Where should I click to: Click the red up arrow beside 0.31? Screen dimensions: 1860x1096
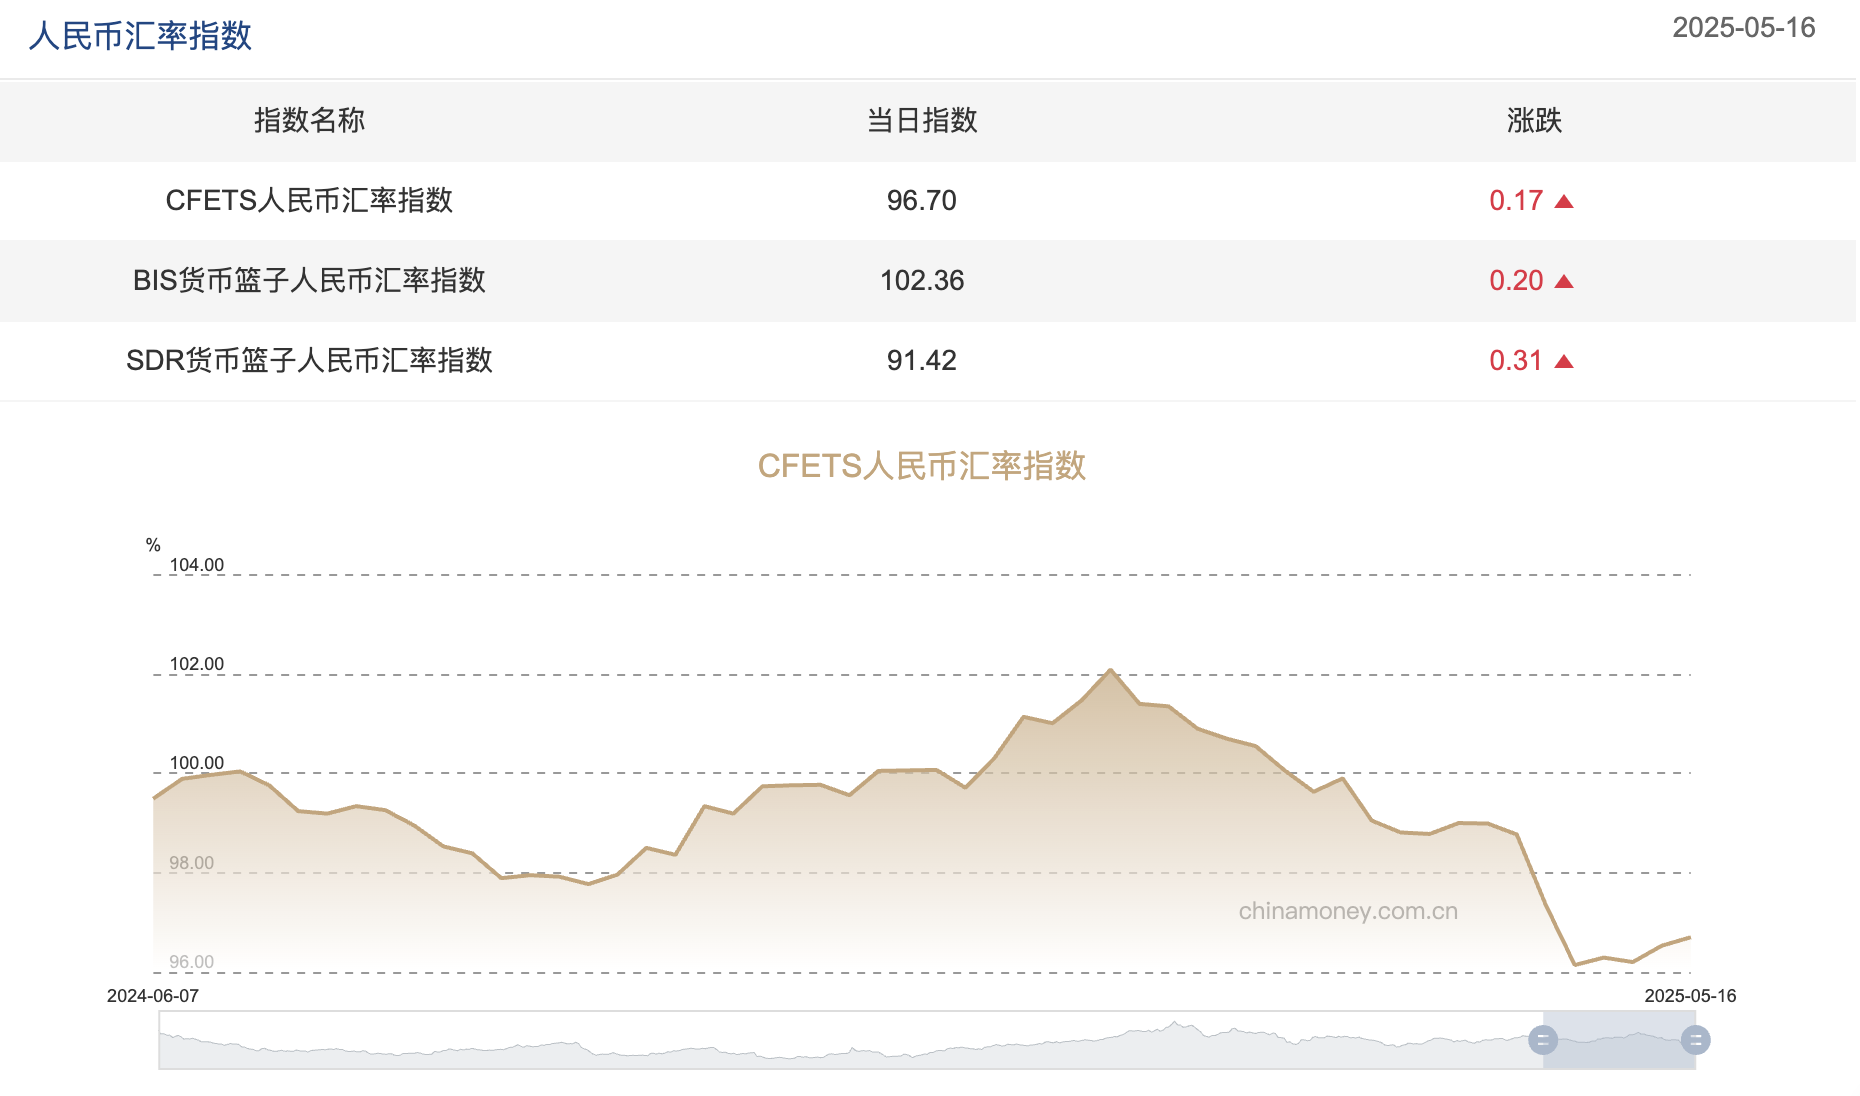point(1565,361)
